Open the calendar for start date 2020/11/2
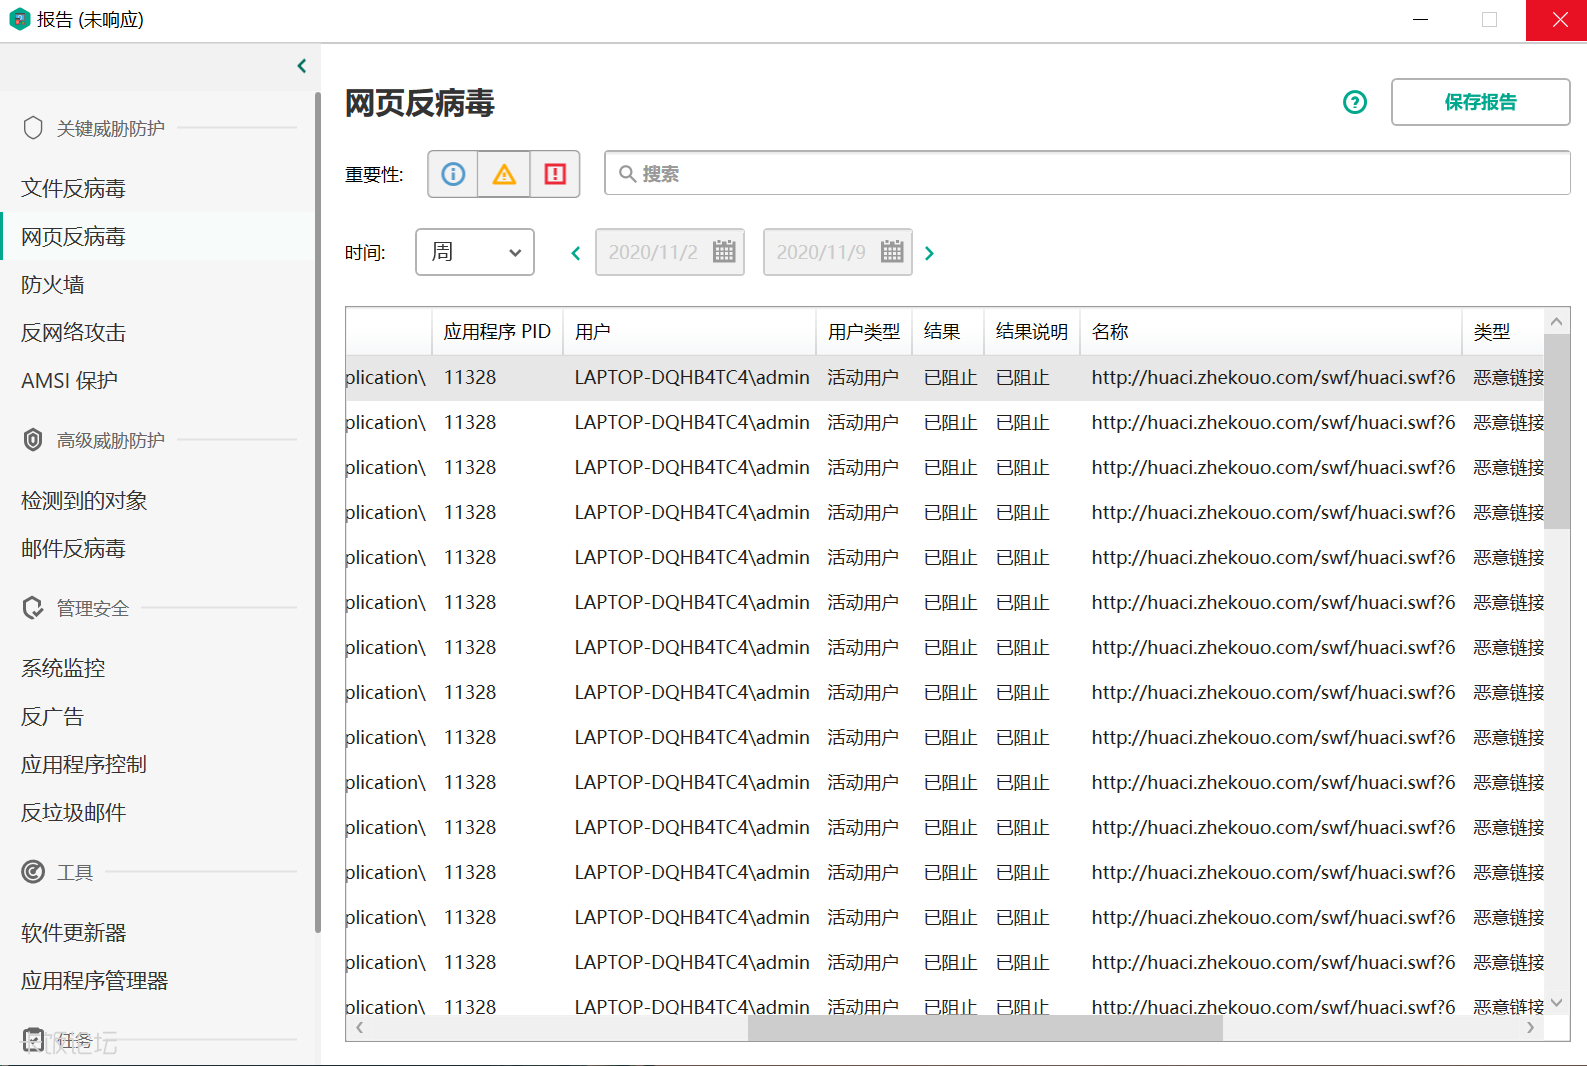The width and height of the screenshot is (1587, 1066). (x=724, y=252)
